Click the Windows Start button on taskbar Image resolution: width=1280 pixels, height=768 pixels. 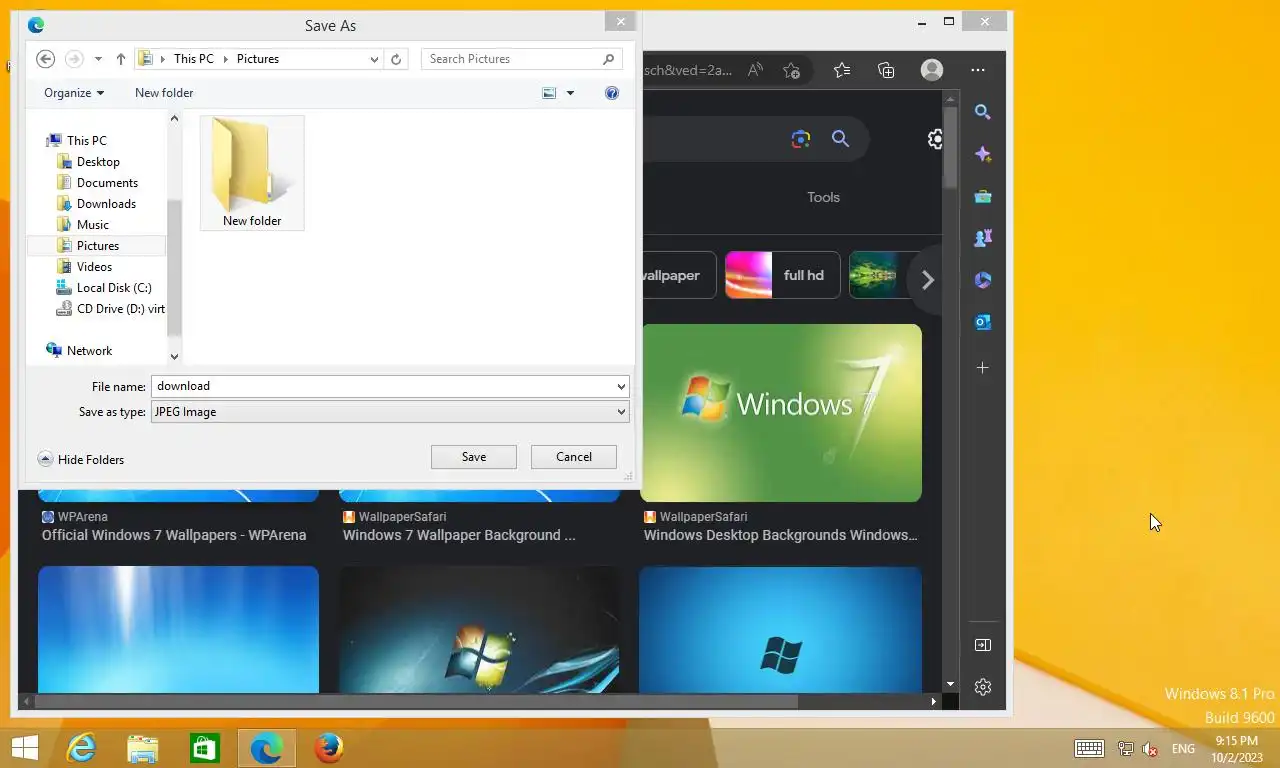click(25, 748)
